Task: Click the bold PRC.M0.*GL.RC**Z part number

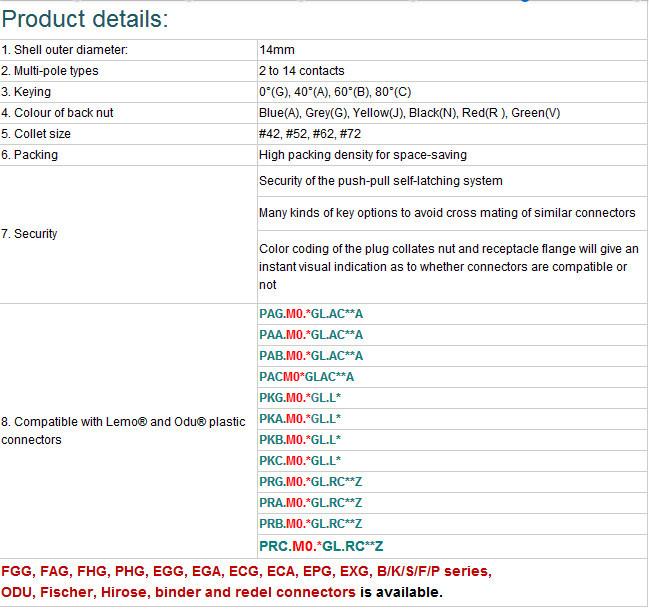Action: pyautogui.click(x=321, y=546)
